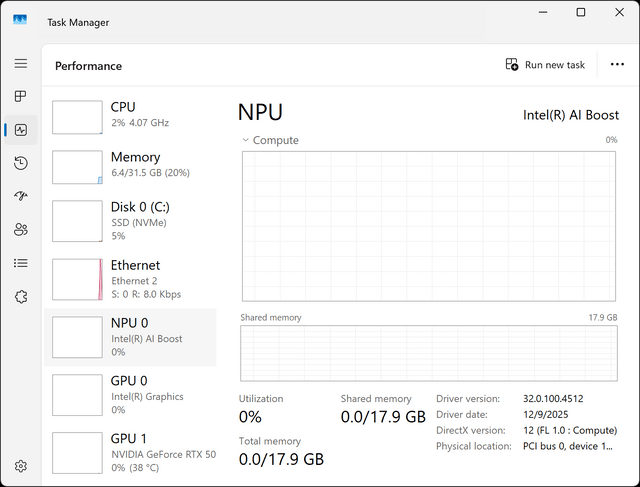640x487 pixels.
Task: Select the GPU 1 NVIDIA GeForce entry
Action: tap(130, 453)
